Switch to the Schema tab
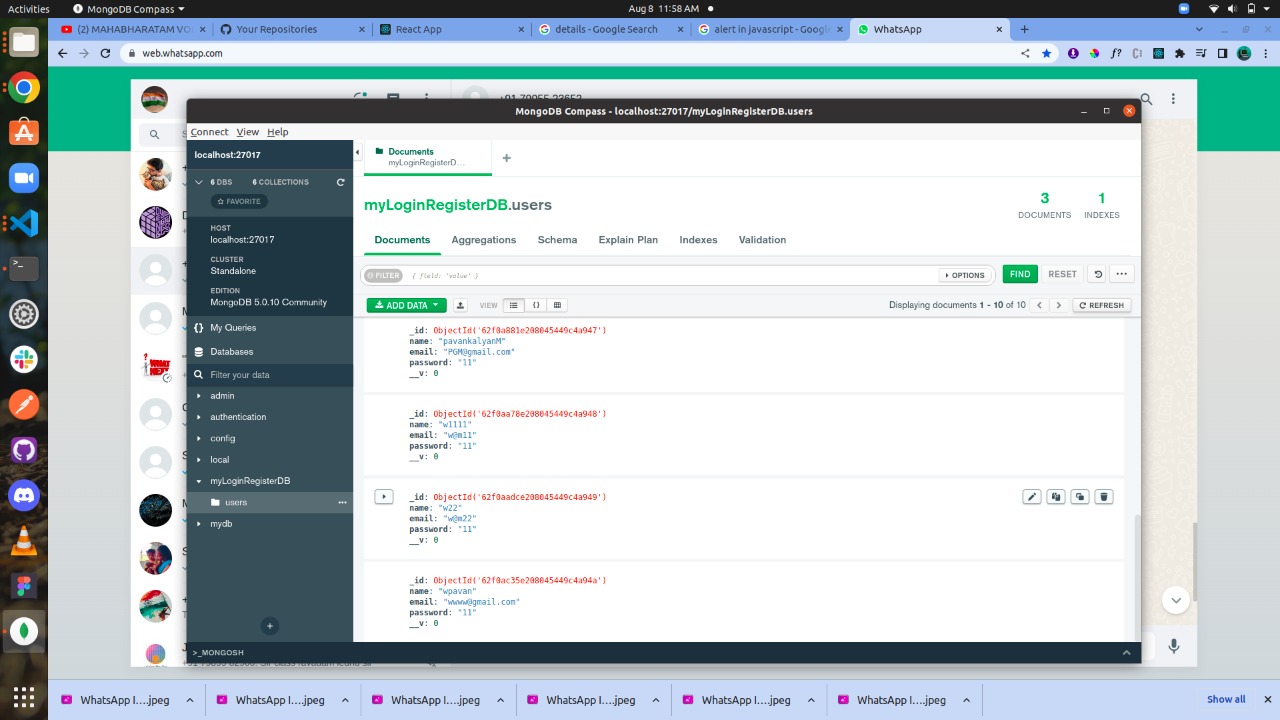 [557, 240]
